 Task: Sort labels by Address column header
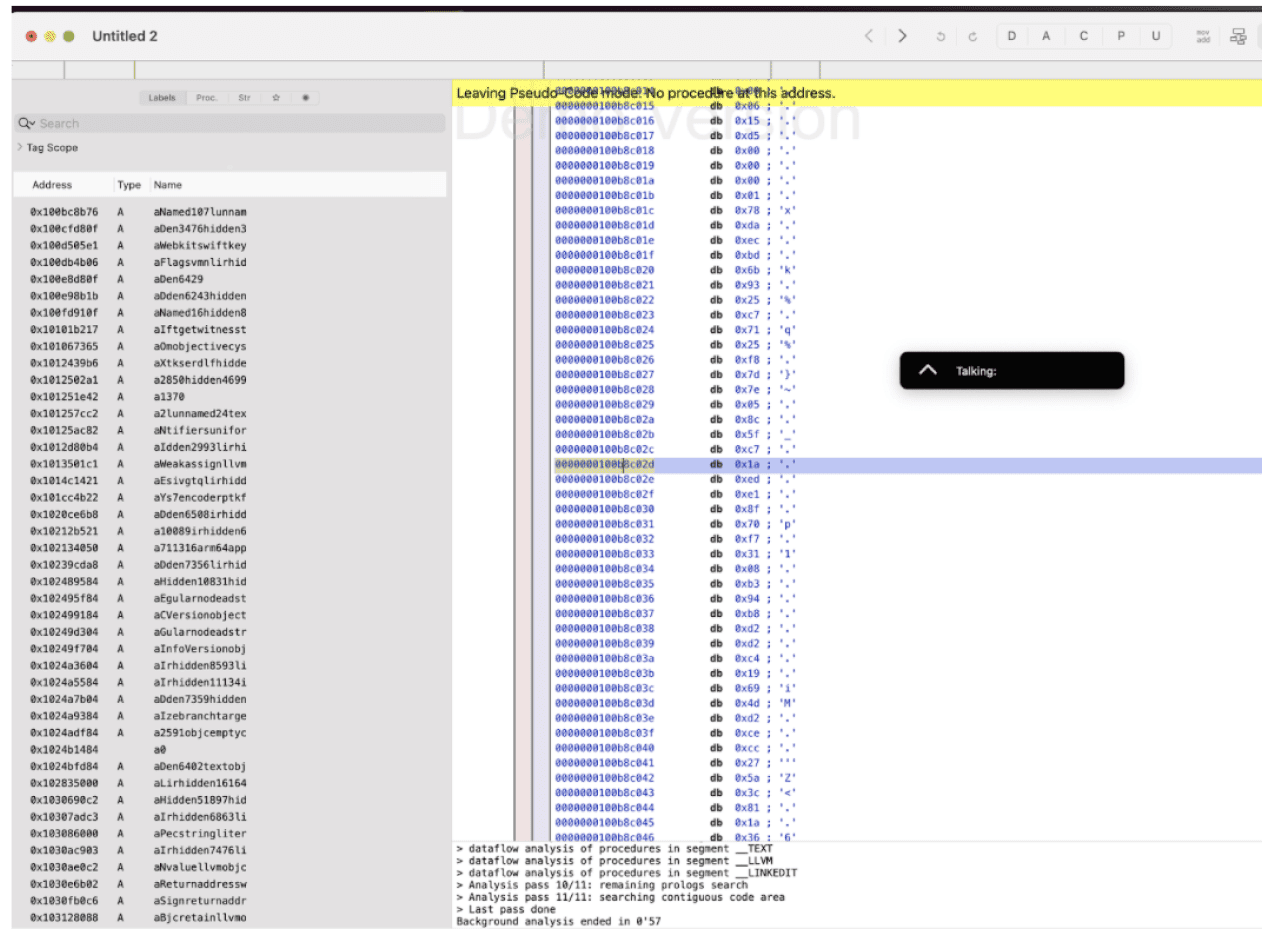click(52, 185)
